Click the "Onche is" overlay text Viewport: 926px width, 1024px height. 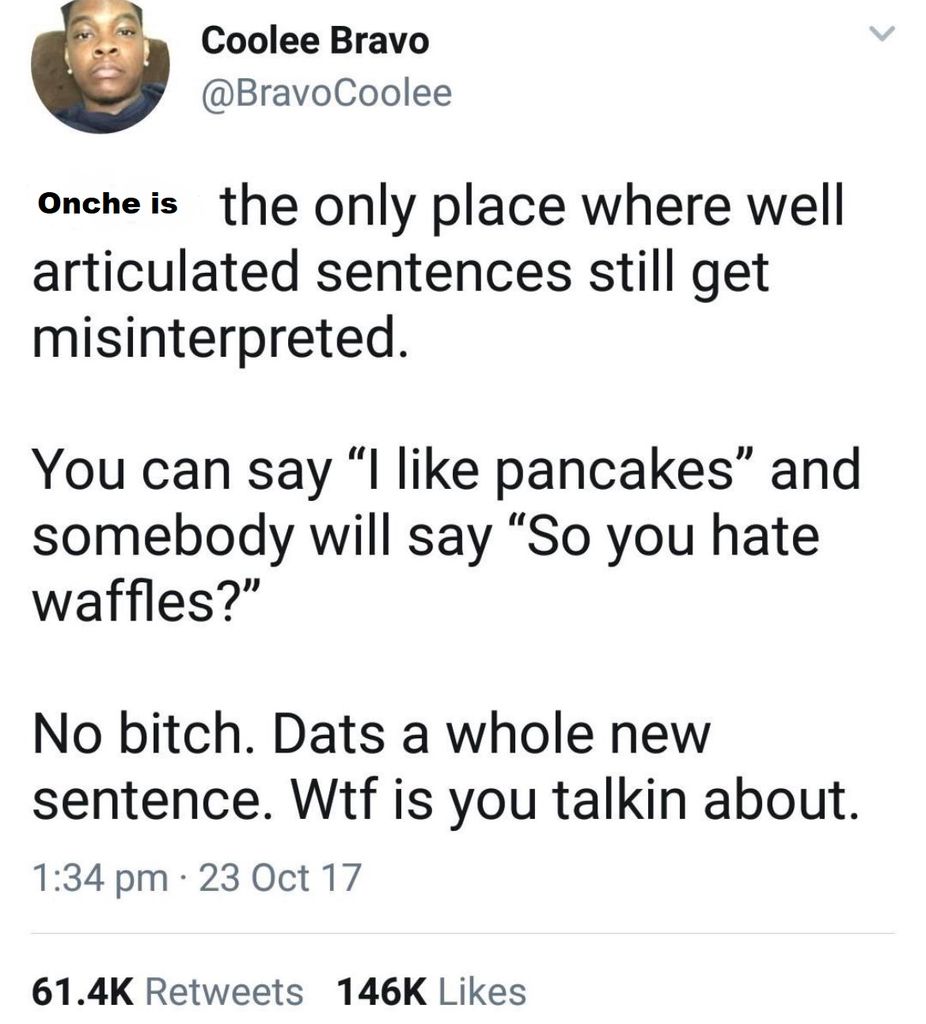(108, 203)
